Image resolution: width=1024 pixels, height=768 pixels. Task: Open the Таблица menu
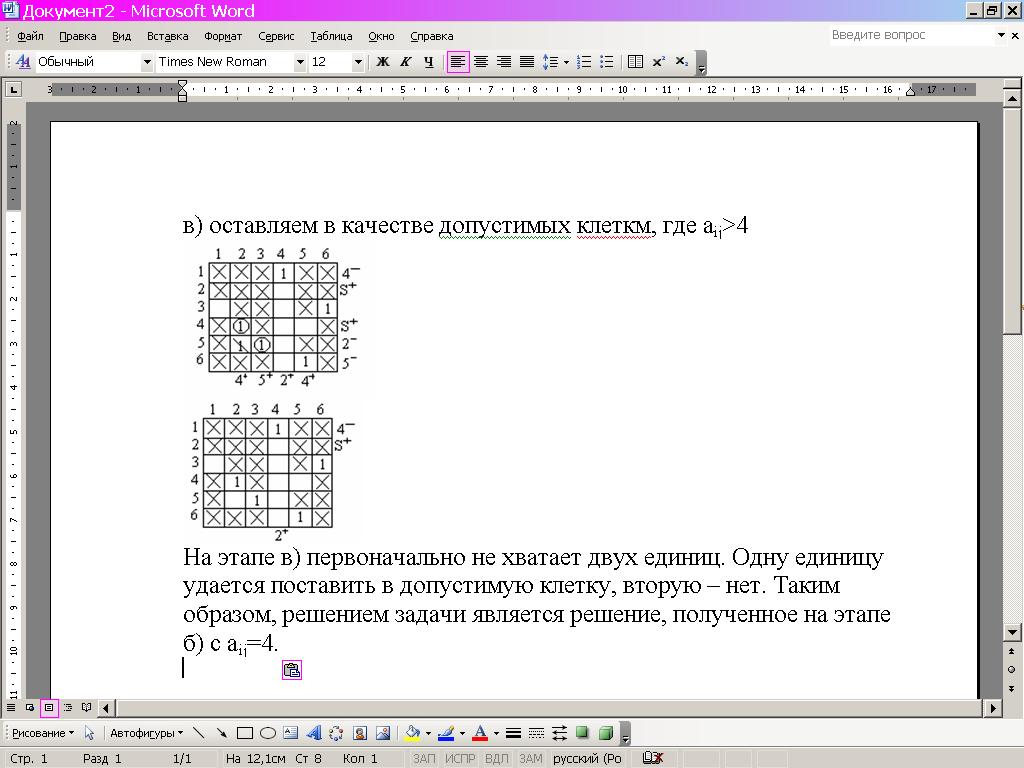[x=331, y=36]
